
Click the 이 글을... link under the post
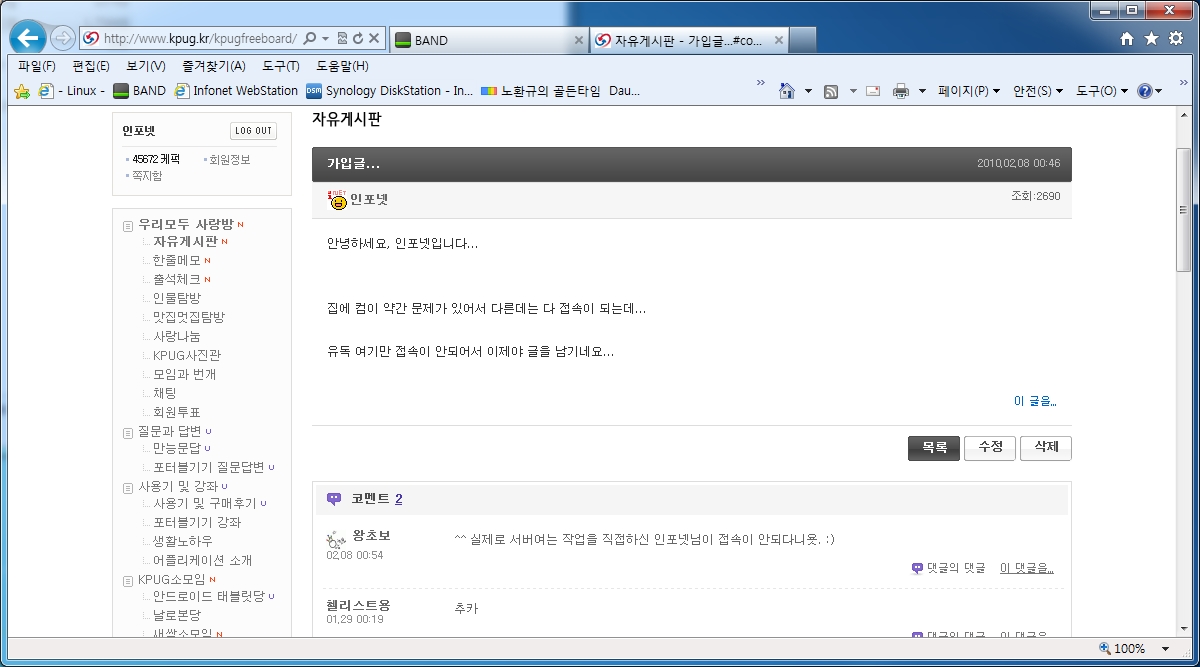pos(1035,401)
